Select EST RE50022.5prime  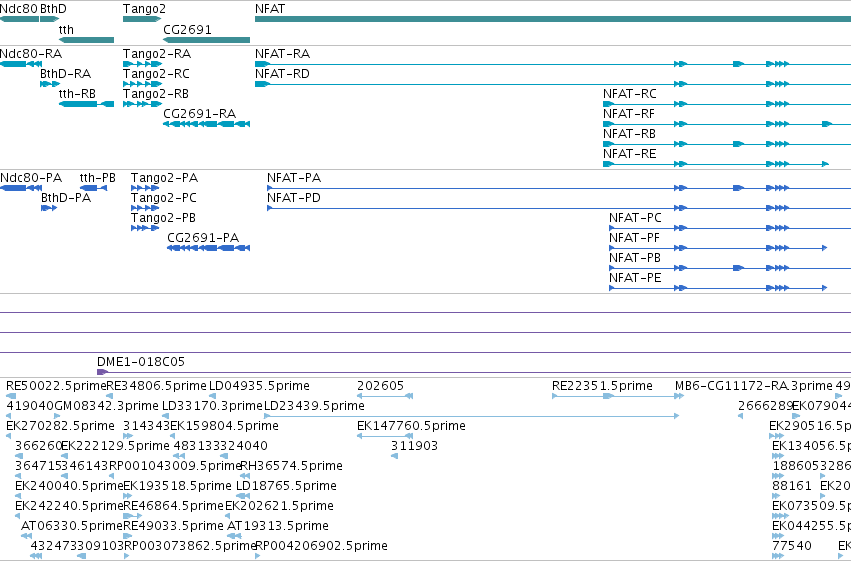(x=56, y=386)
